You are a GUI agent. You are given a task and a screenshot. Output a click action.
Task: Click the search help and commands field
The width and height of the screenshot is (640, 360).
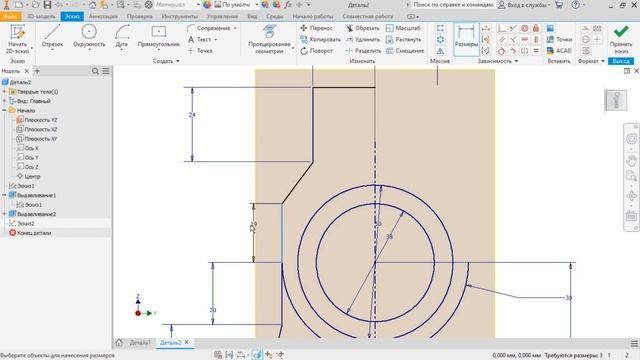click(453, 5)
